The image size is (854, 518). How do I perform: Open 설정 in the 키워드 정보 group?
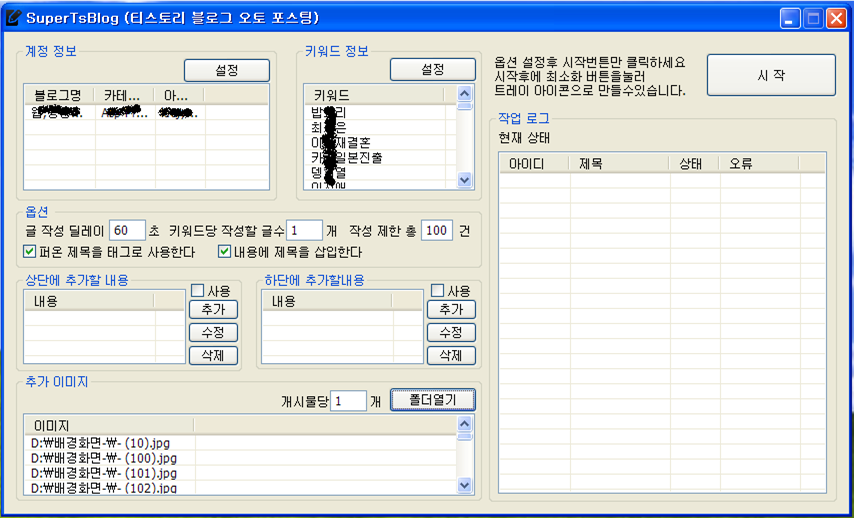[432, 69]
